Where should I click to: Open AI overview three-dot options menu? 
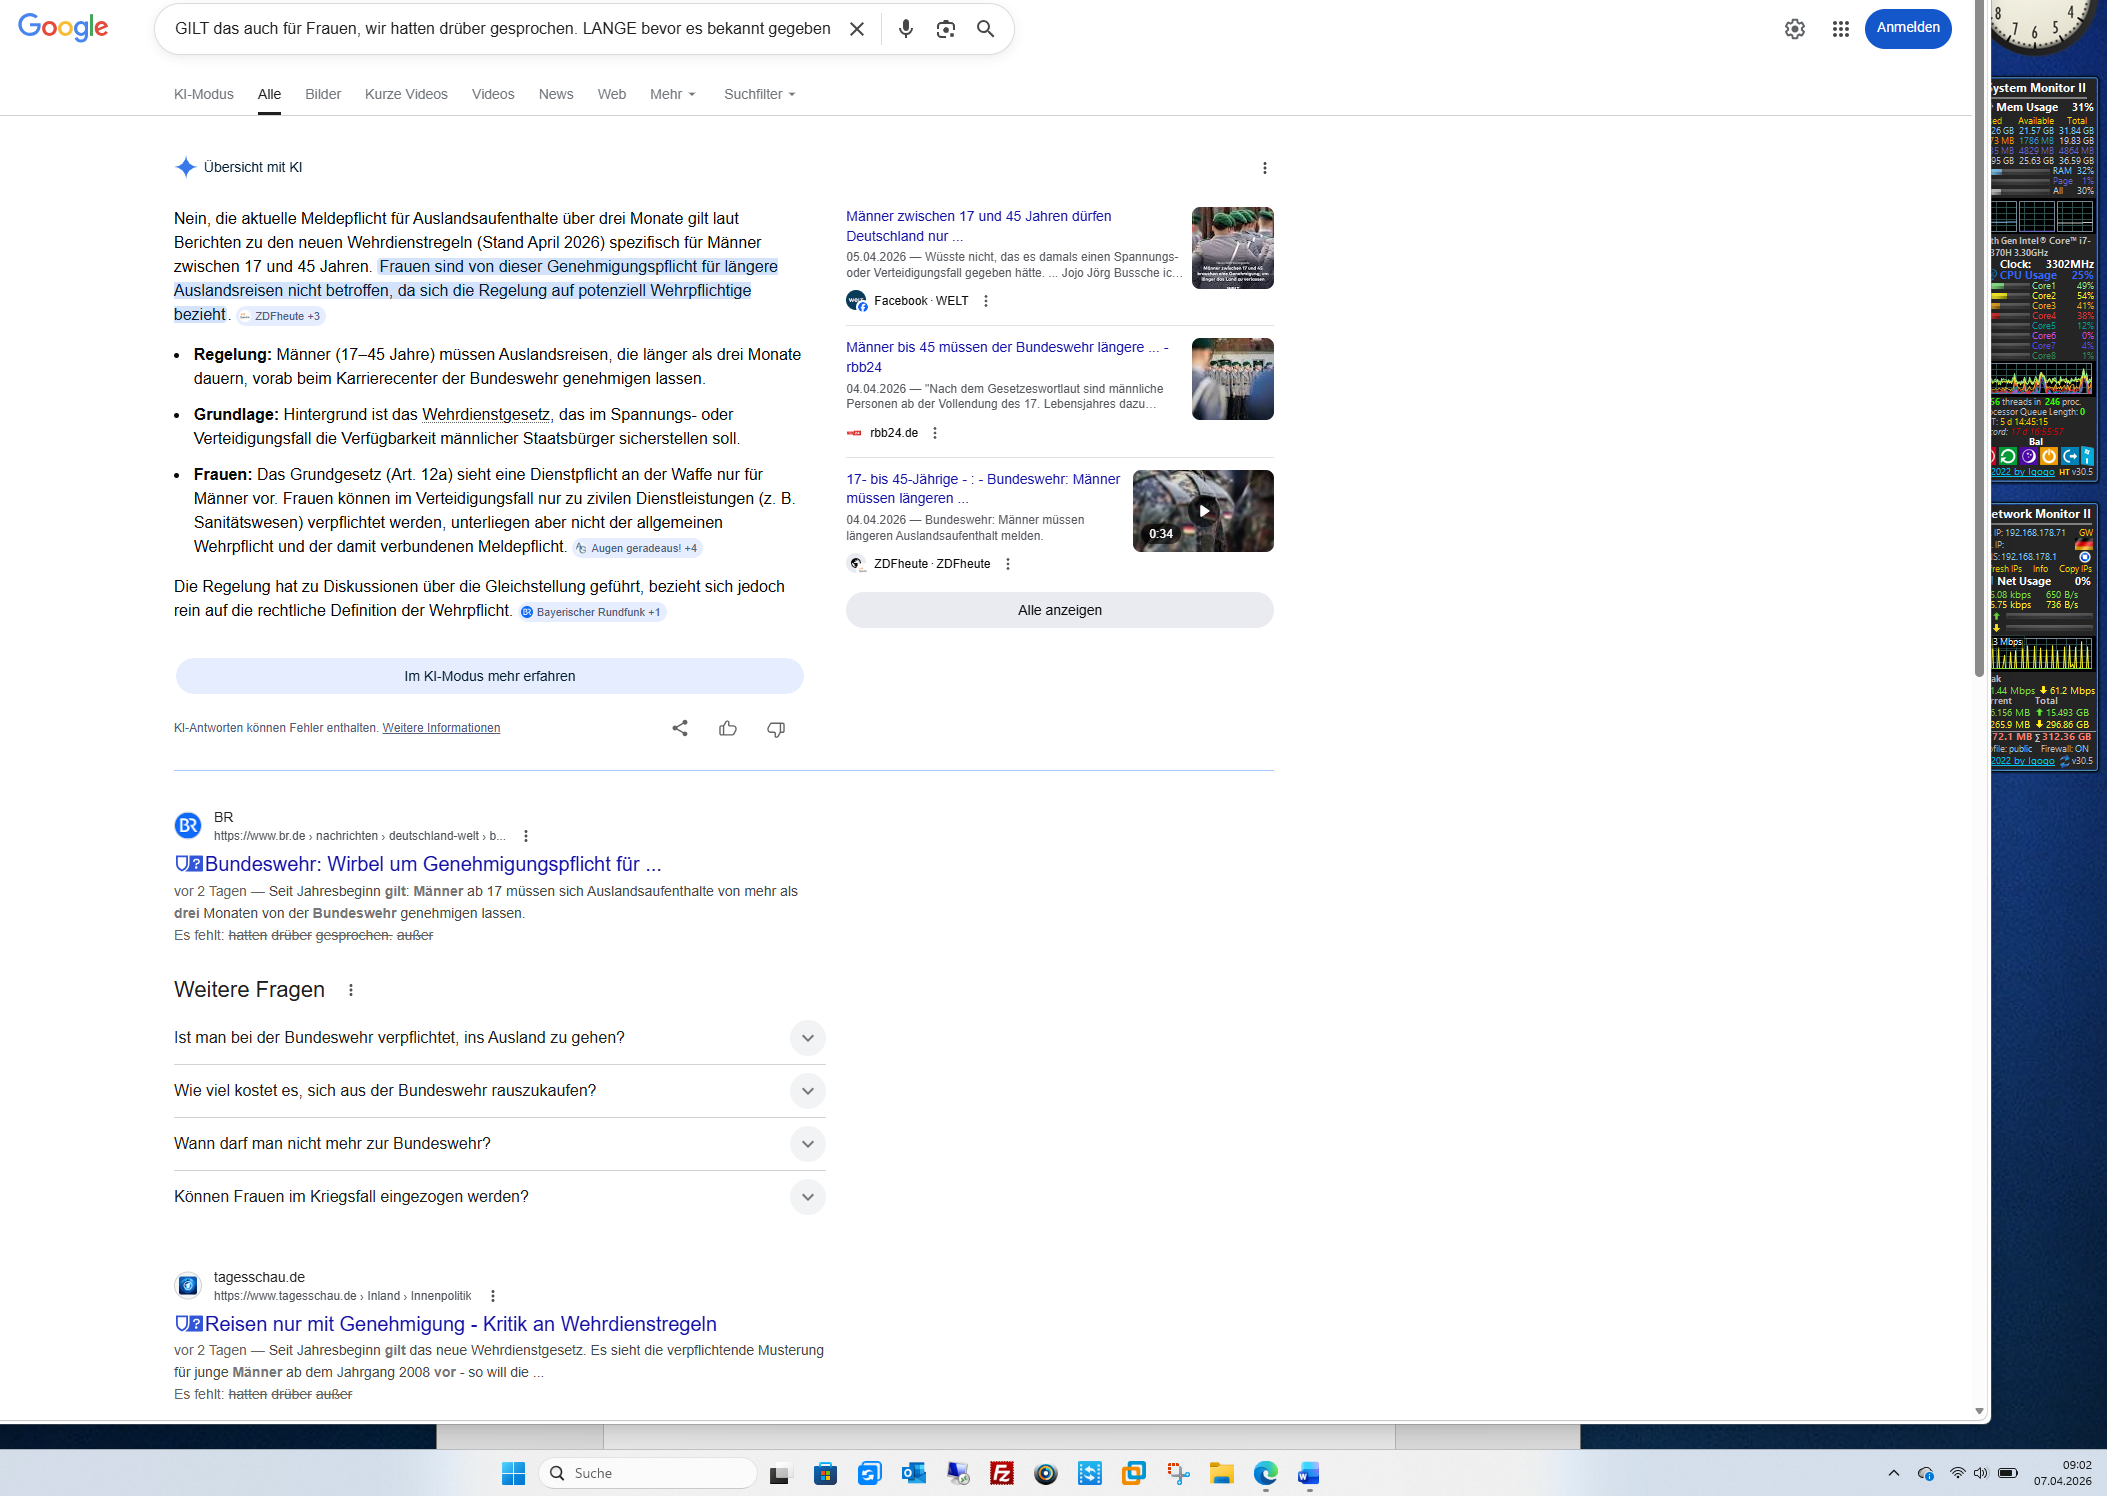pos(1264,168)
